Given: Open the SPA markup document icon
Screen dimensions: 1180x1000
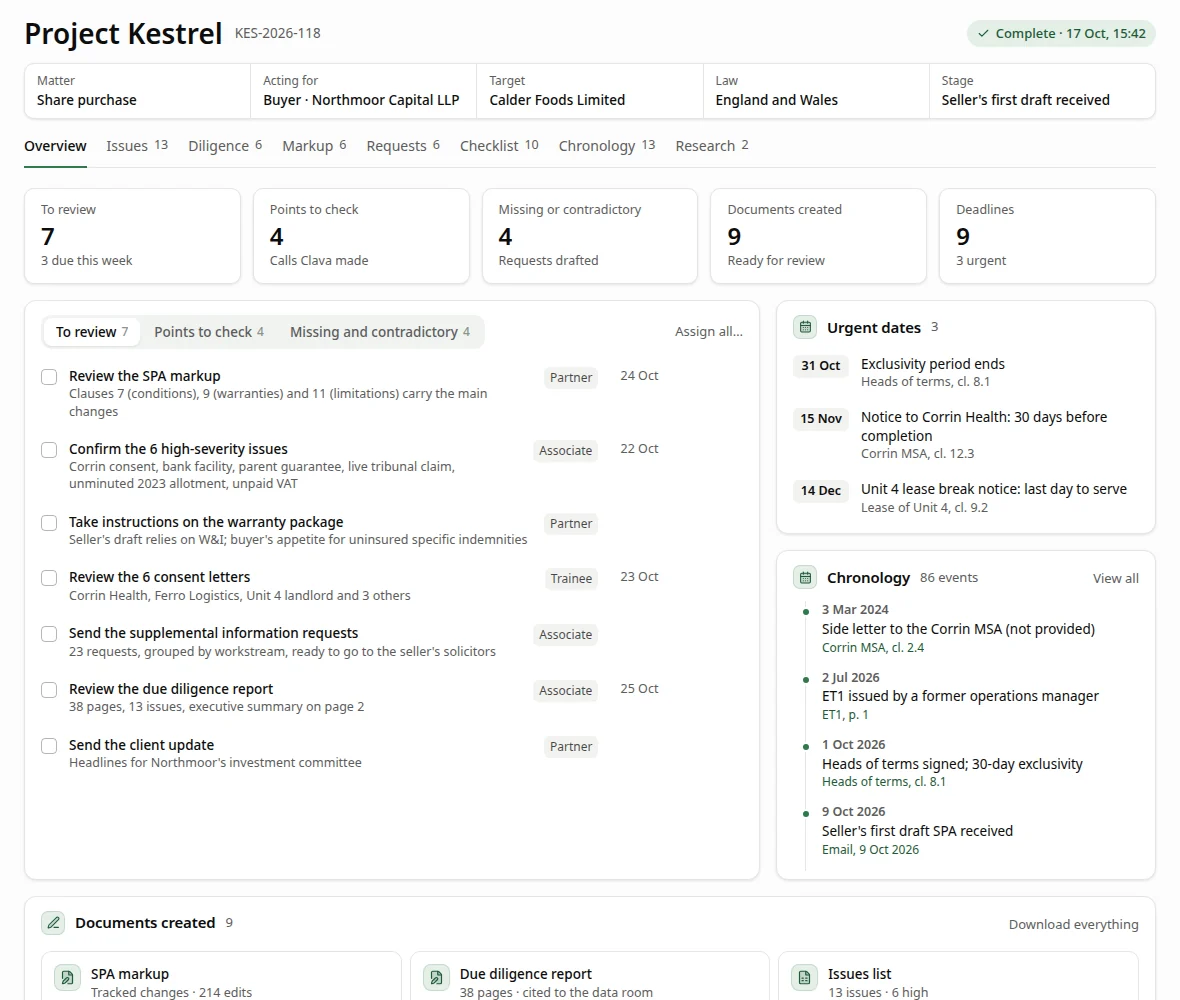Looking at the screenshot, I should click(x=68, y=978).
